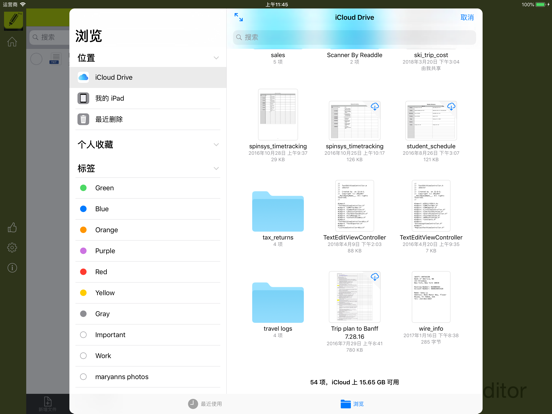
Task: Select maryanns photos tag
Action: click(148, 377)
